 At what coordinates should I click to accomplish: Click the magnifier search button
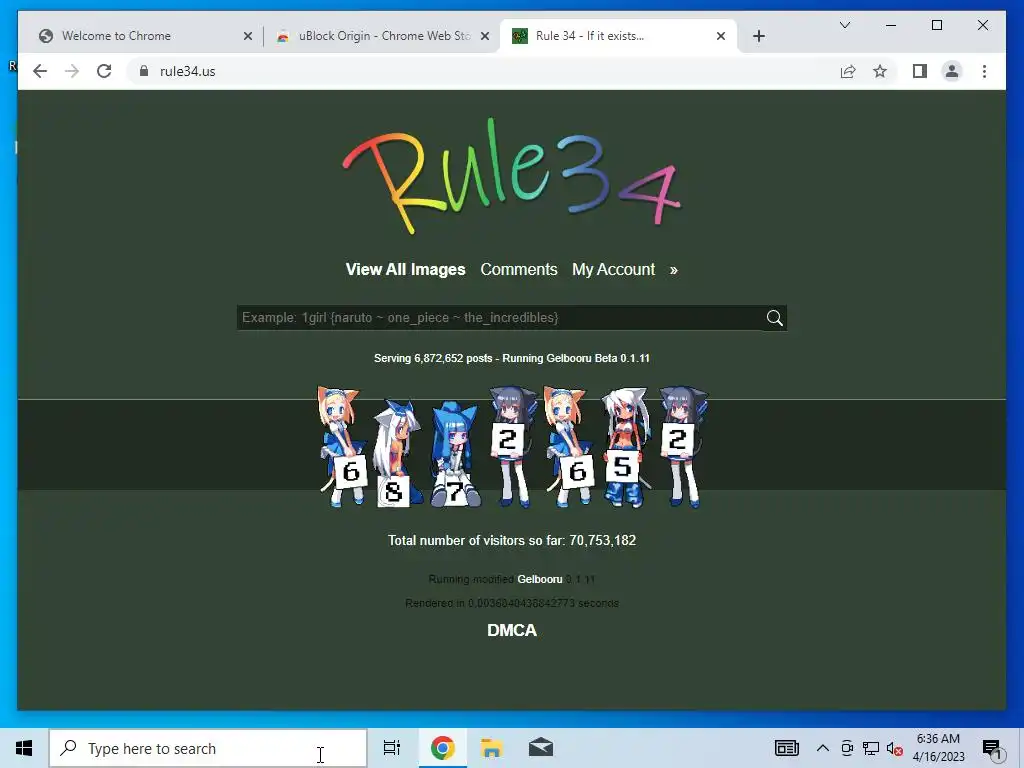point(775,317)
